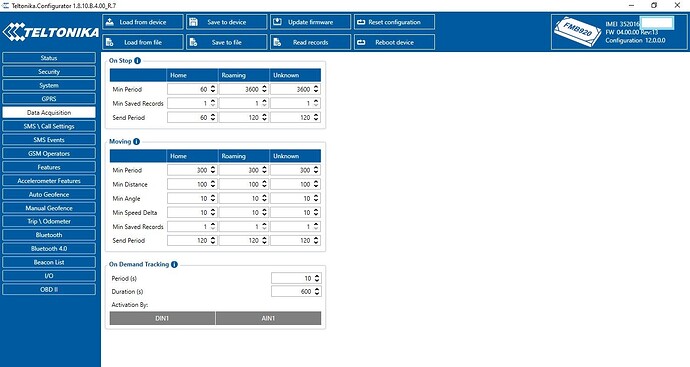Click the Moving section info icon
Viewport: 690px width, 367px height.
(x=136, y=142)
